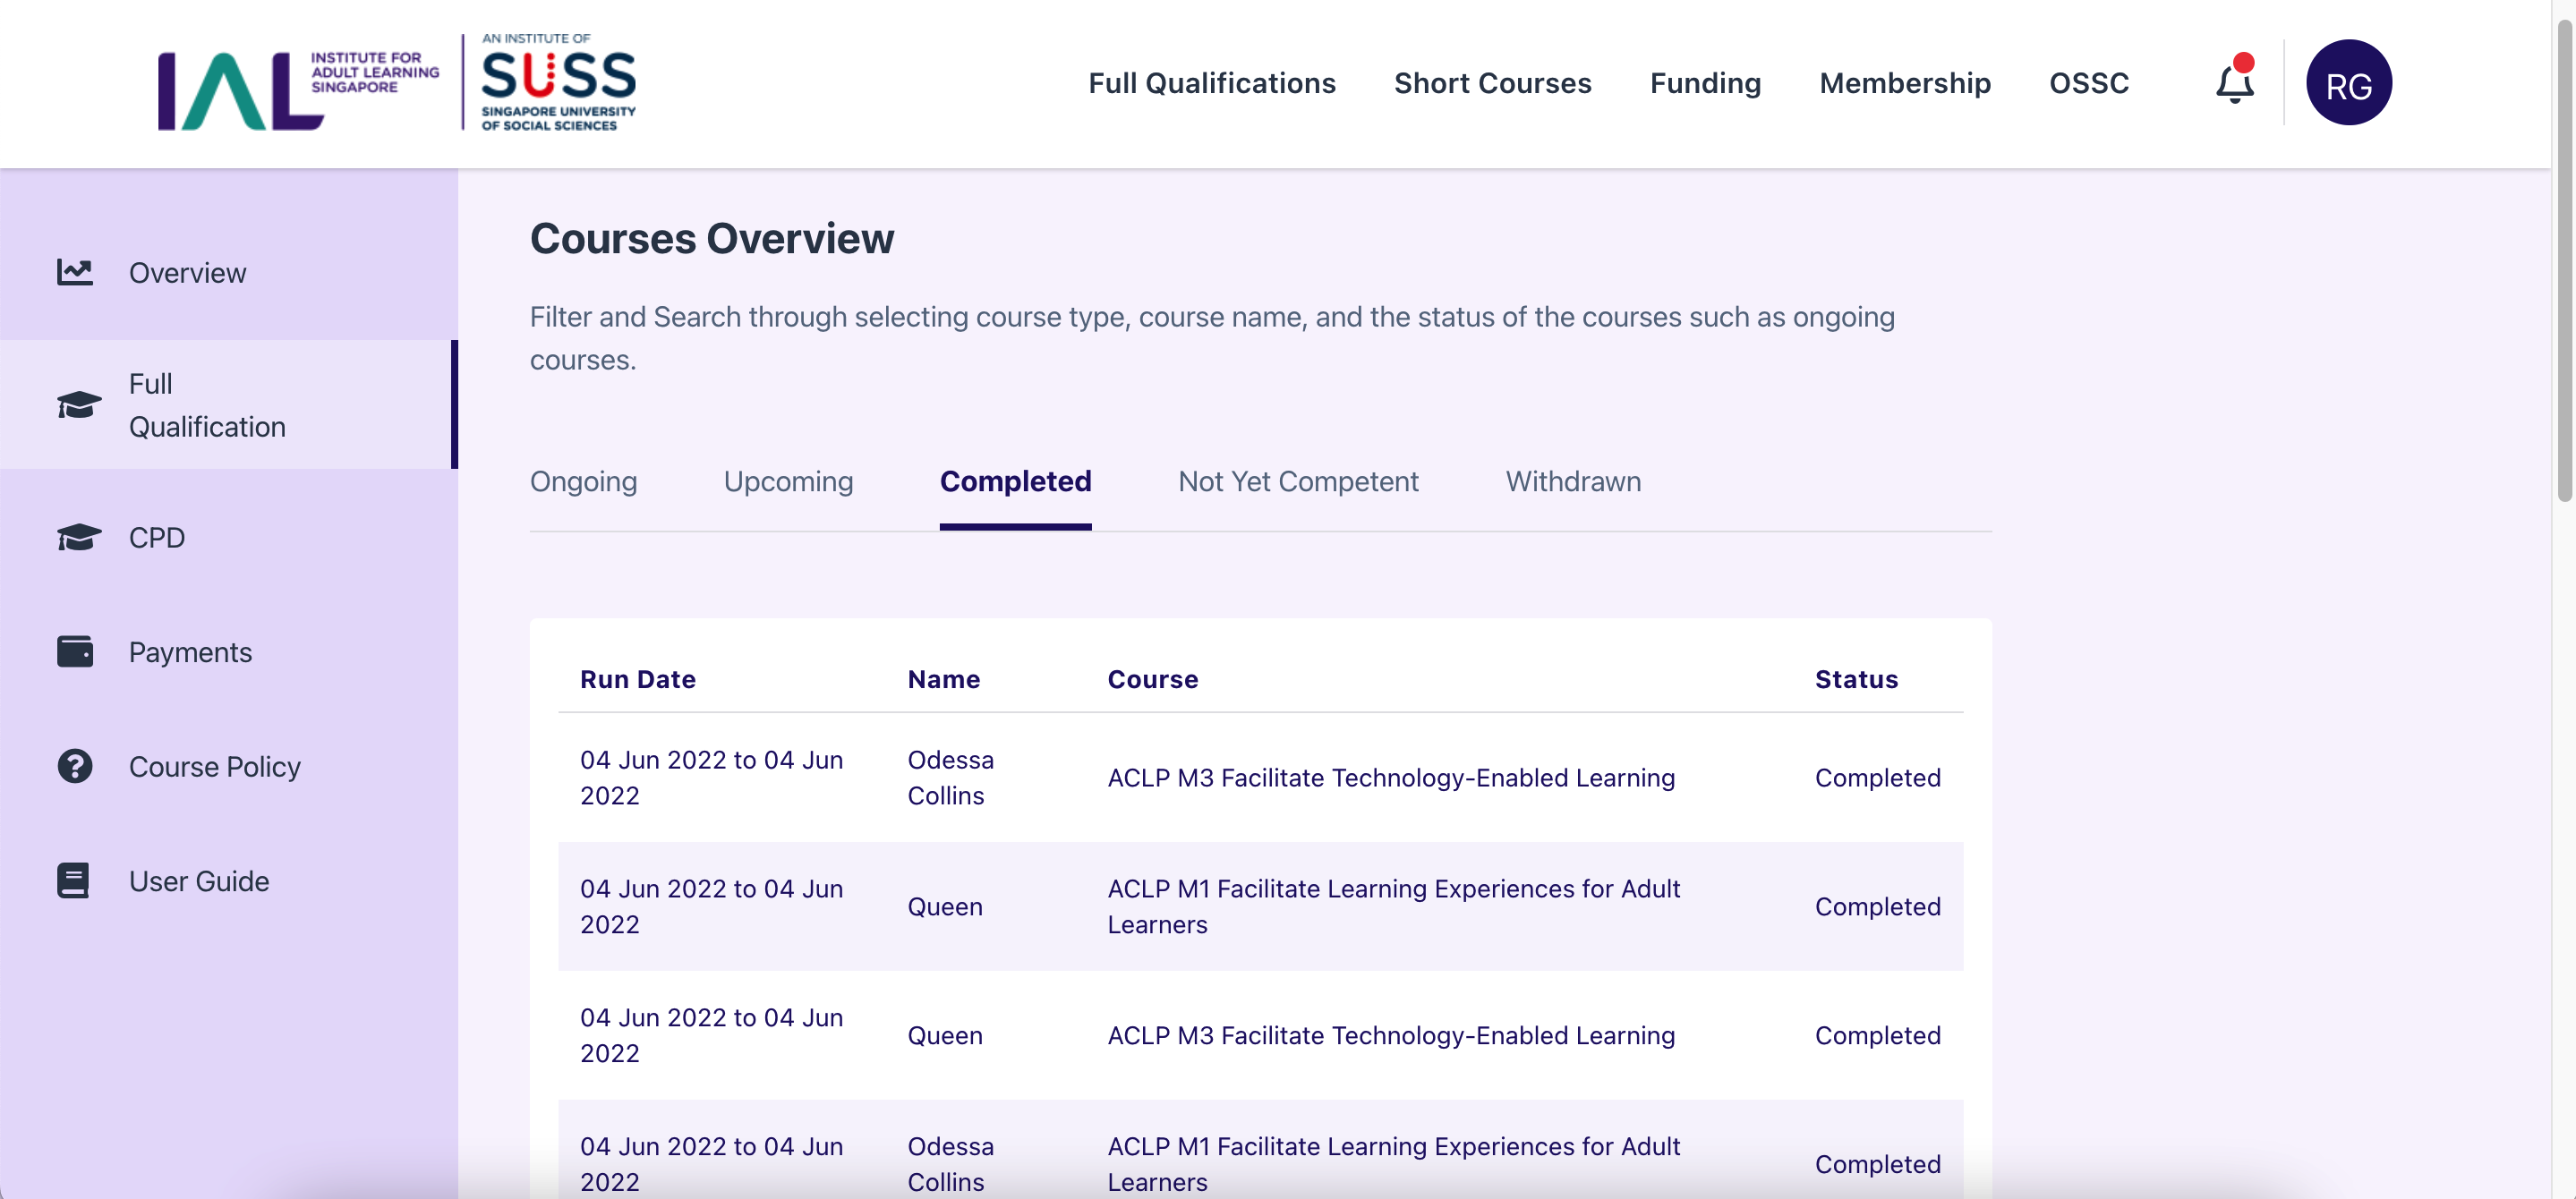Open OSSC in top navigation
The height and width of the screenshot is (1199, 2576).
pos(2088,83)
